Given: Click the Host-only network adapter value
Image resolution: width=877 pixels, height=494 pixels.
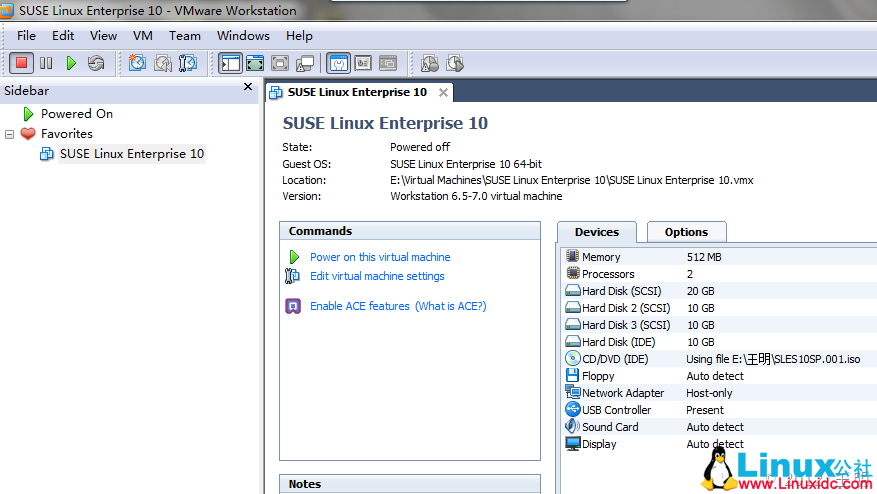Looking at the screenshot, I should point(709,393).
